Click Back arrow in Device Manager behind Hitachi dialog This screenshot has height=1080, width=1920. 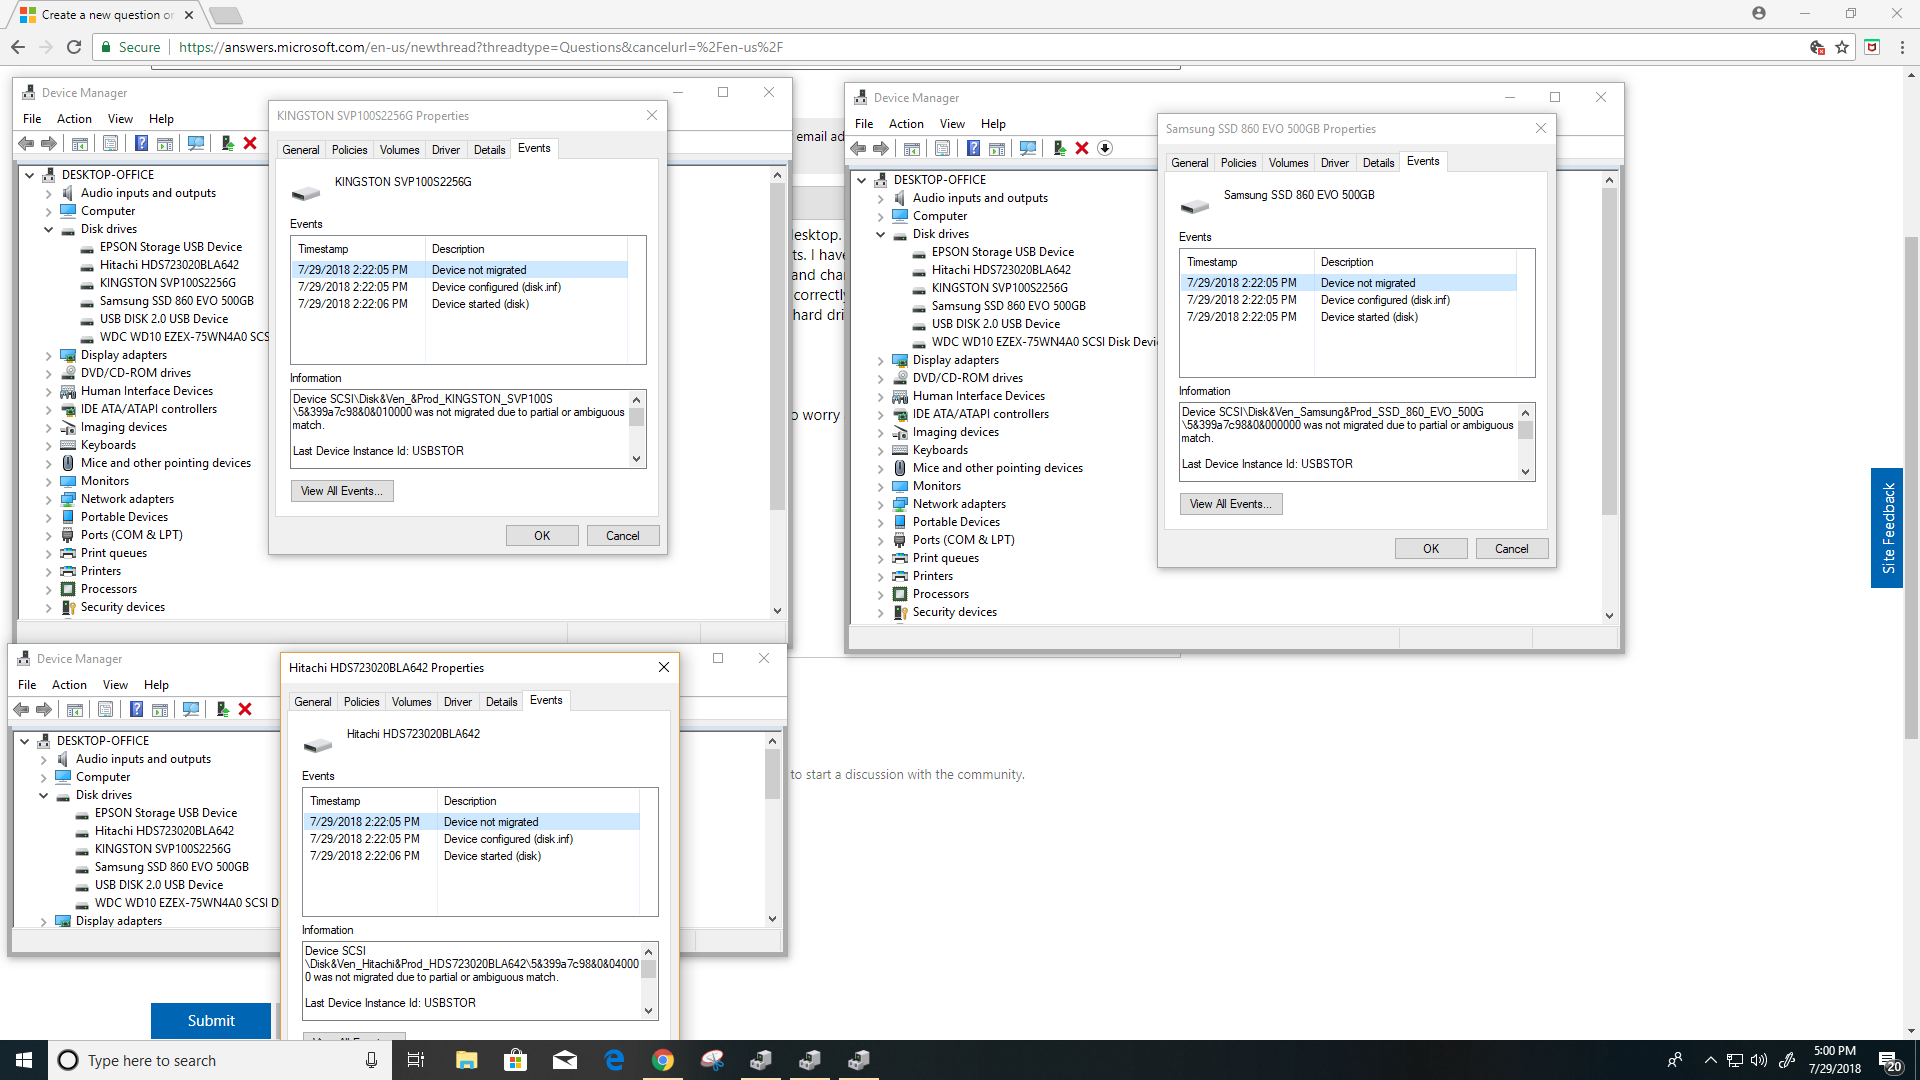(x=21, y=710)
